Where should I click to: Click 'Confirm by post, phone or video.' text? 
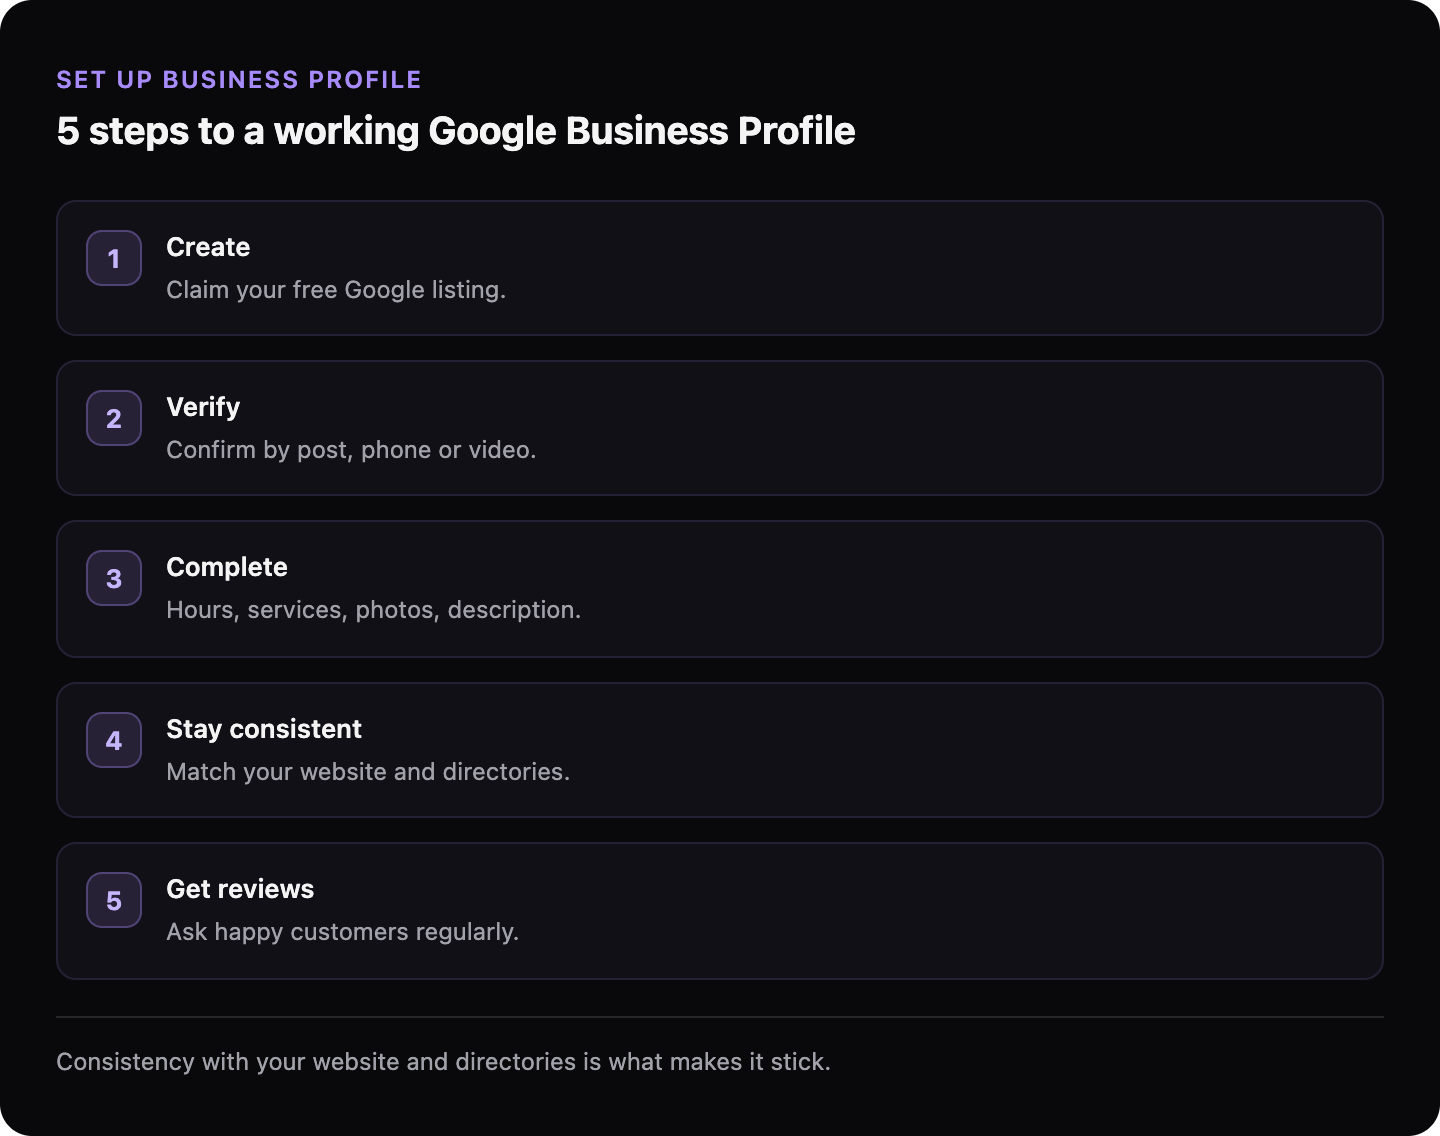coord(351,450)
